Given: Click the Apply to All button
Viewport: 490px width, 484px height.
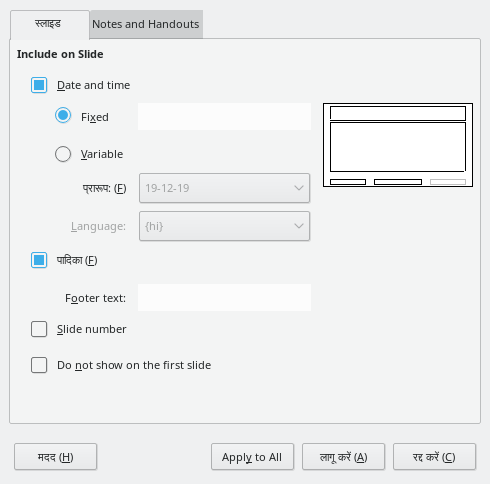Looking at the screenshot, I should [252, 457].
